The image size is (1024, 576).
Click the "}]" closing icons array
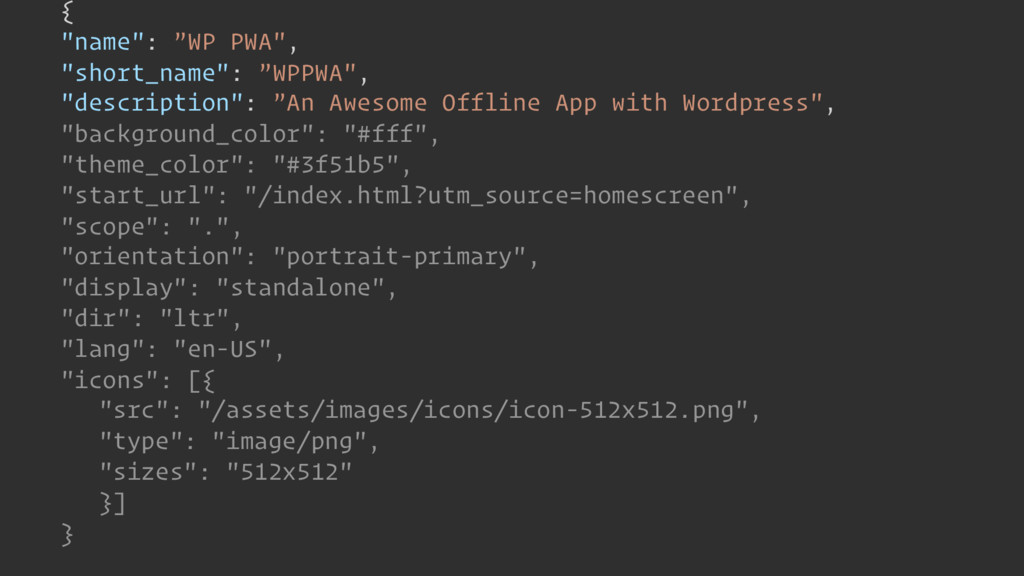point(112,503)
